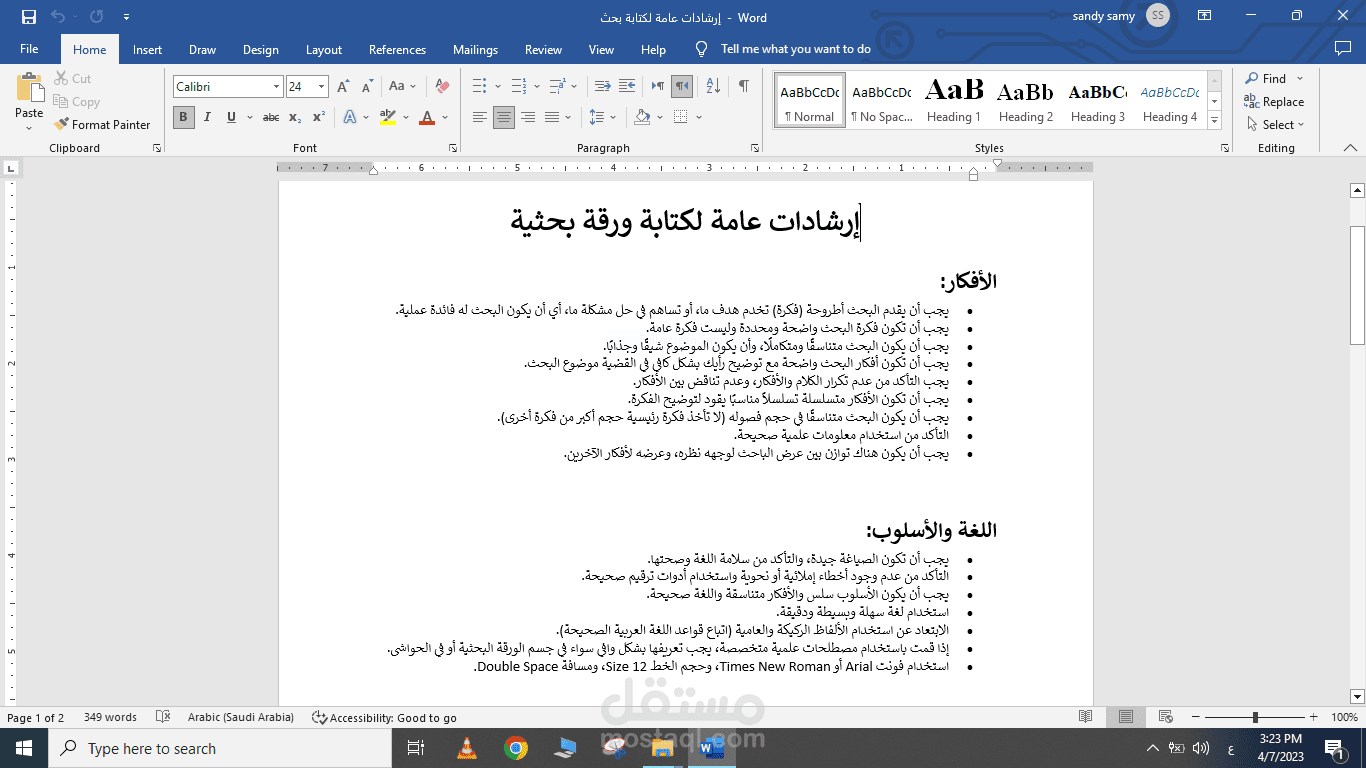Open the File menu tab

coord(29,49)
